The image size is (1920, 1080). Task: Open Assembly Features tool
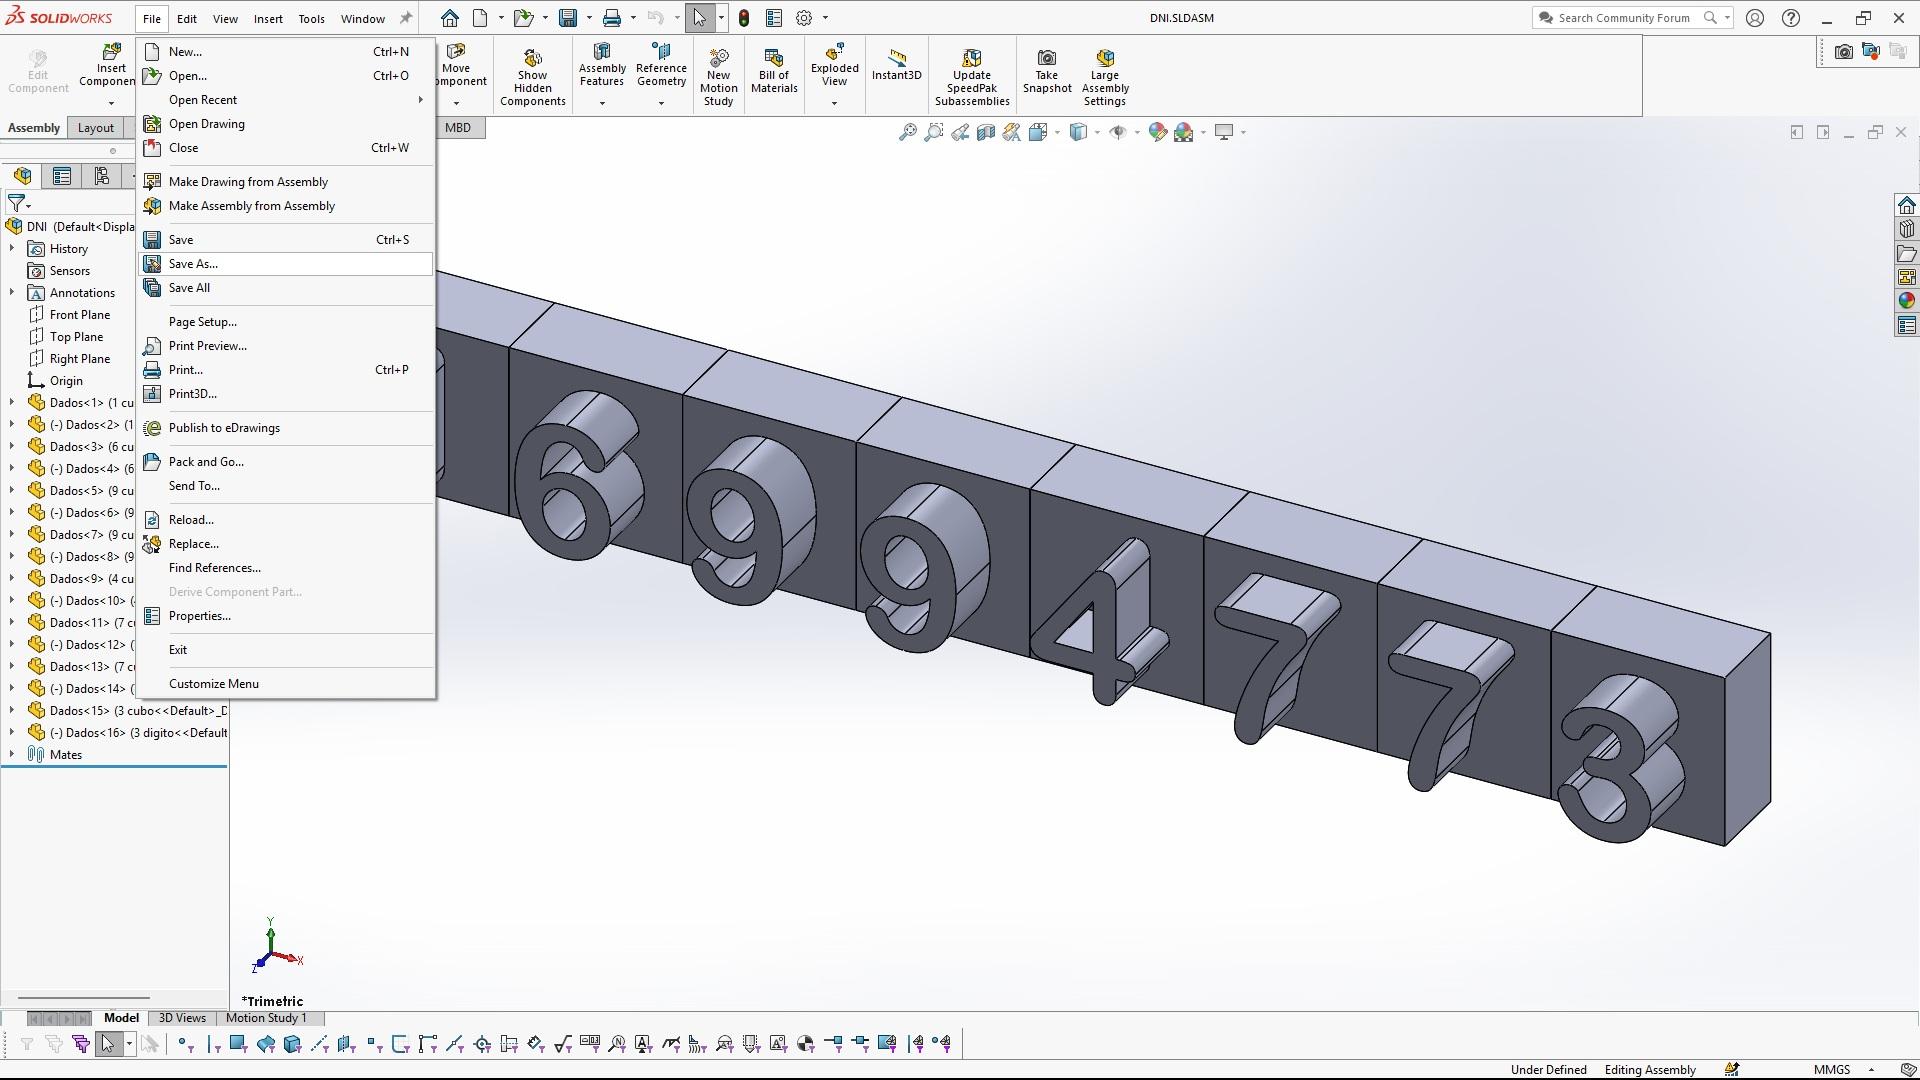pos(602,66)
